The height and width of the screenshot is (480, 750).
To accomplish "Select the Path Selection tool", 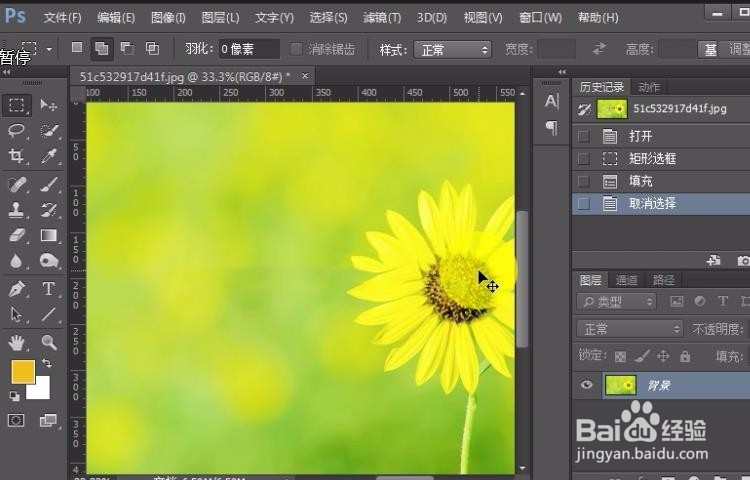I will tap(17, 314).
